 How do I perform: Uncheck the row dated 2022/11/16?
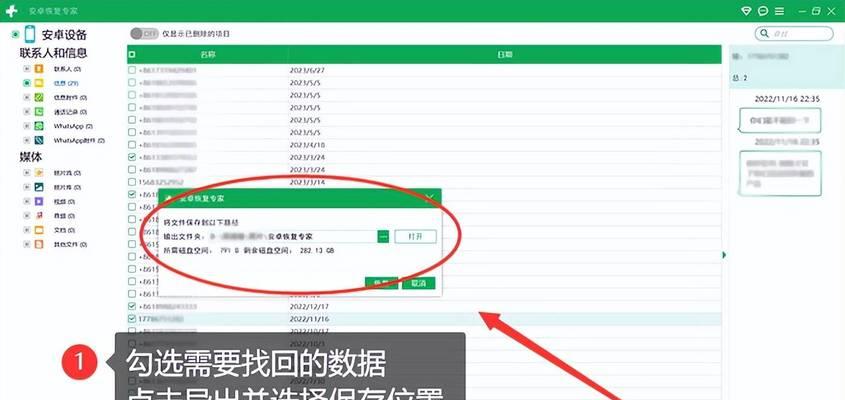tap(132, 319)
